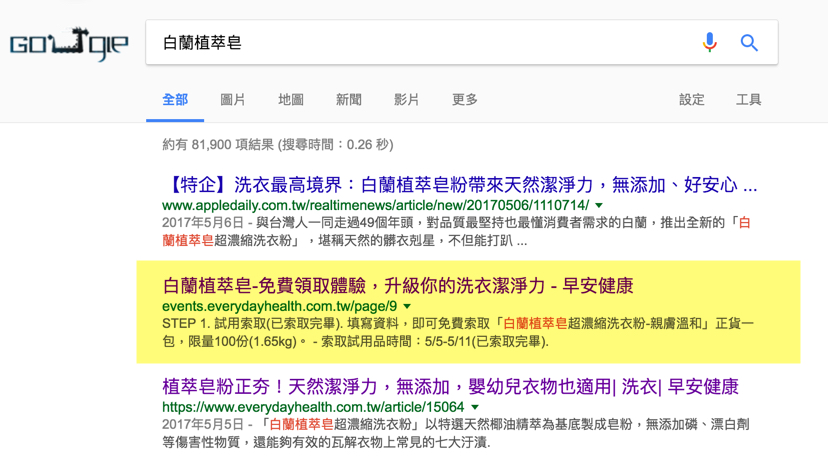Image resolution: width=828 pixels, height=473 pixels.
Task: Open the 地圖 tab
Action: tap(291, 100)
